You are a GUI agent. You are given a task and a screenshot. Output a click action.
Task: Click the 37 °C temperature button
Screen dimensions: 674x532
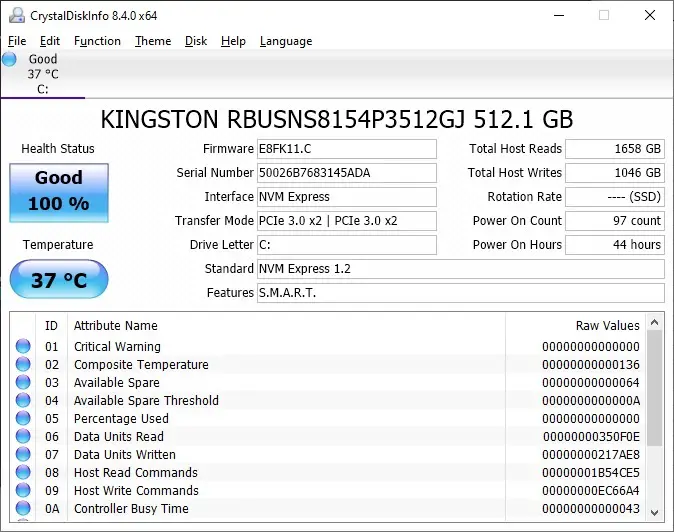(x=59, y=279)
